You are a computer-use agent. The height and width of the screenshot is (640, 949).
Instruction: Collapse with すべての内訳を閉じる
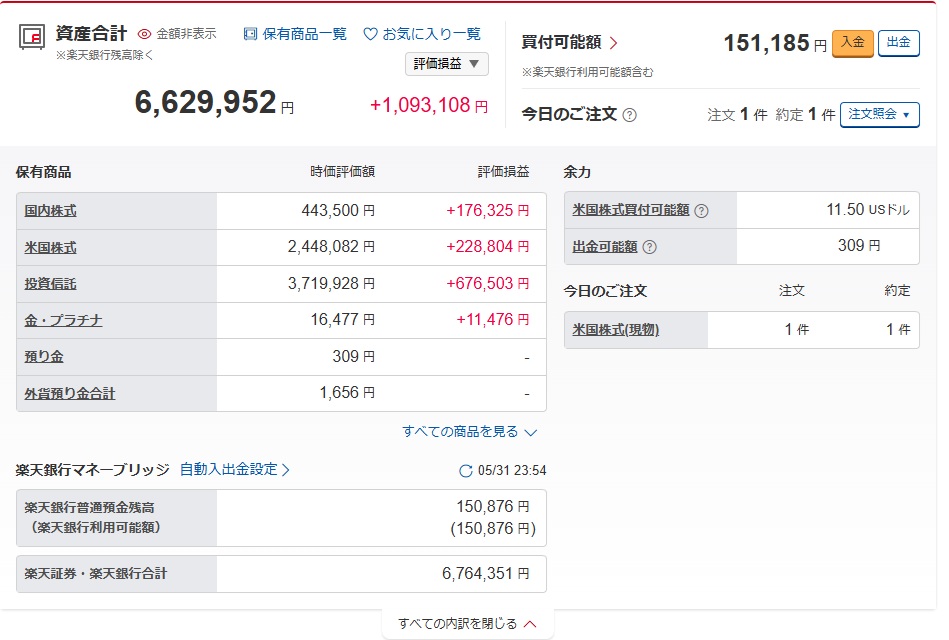pos(467,624)
